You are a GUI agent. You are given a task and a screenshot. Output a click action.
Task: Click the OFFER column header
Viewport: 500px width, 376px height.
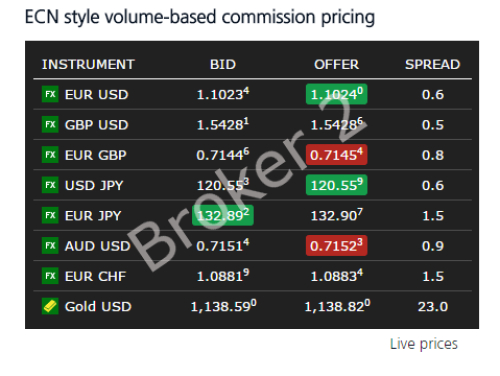[x=336, y=64]
